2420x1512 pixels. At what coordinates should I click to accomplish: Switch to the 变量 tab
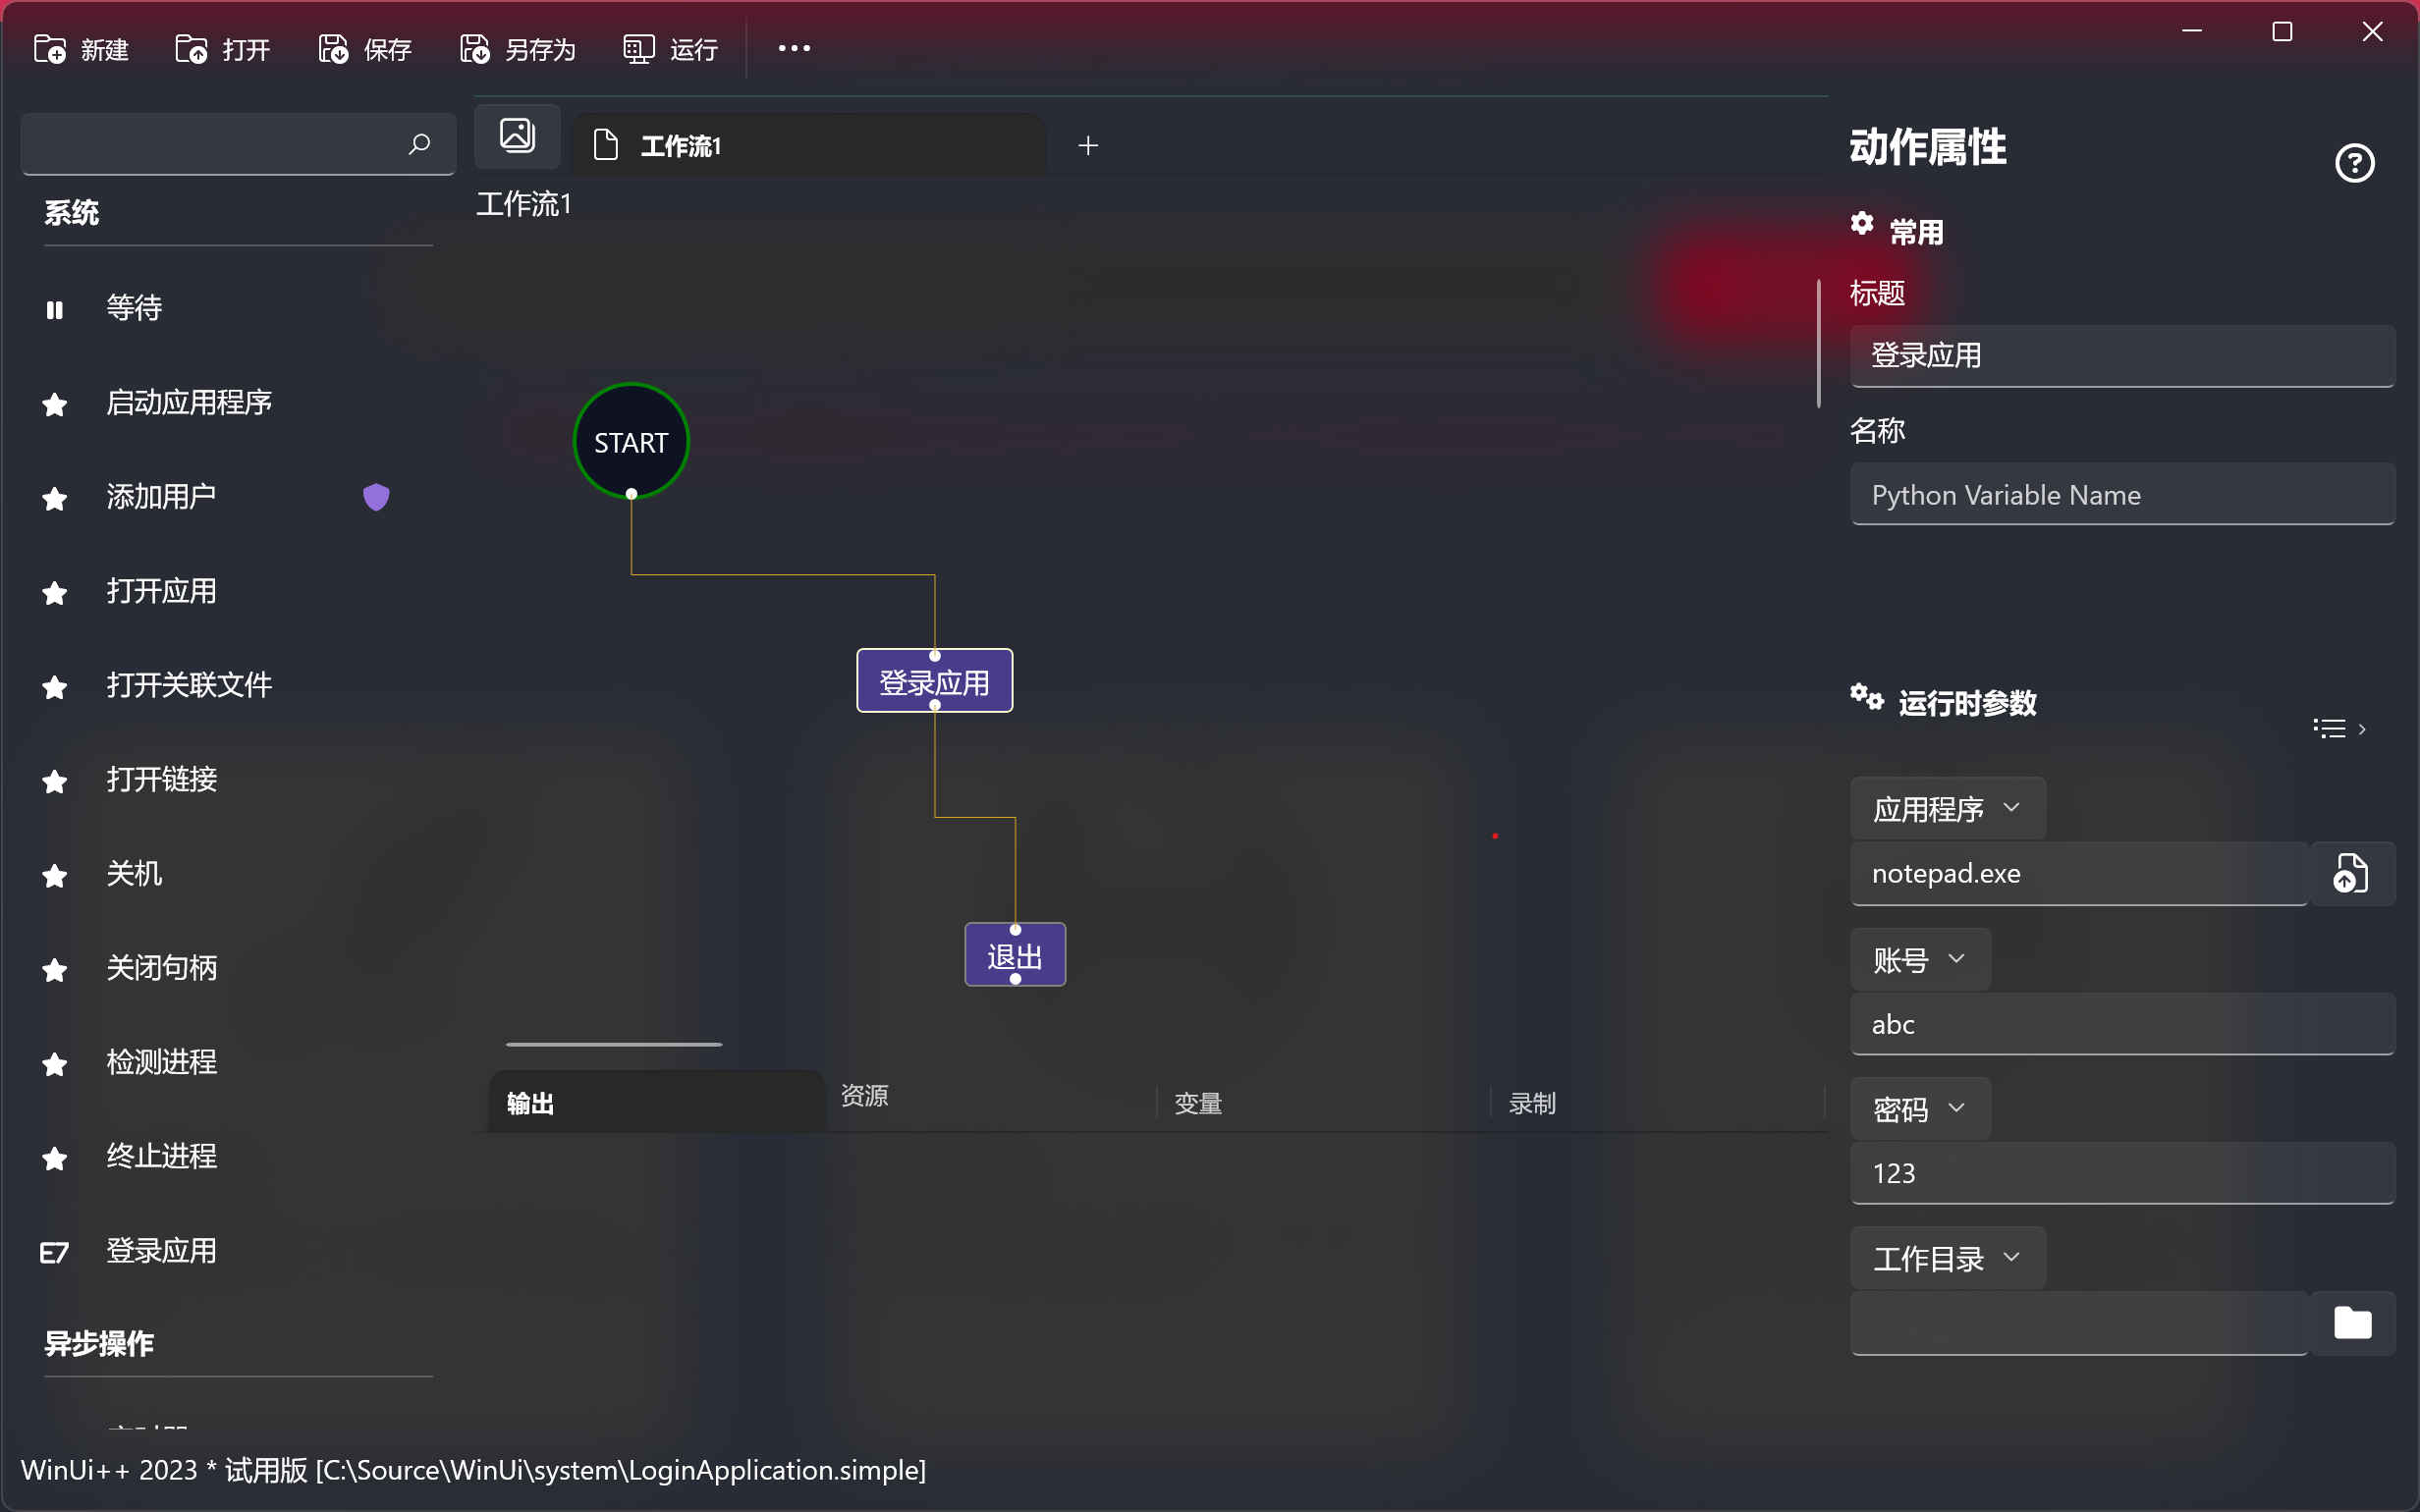(x=1198, y=1103)
